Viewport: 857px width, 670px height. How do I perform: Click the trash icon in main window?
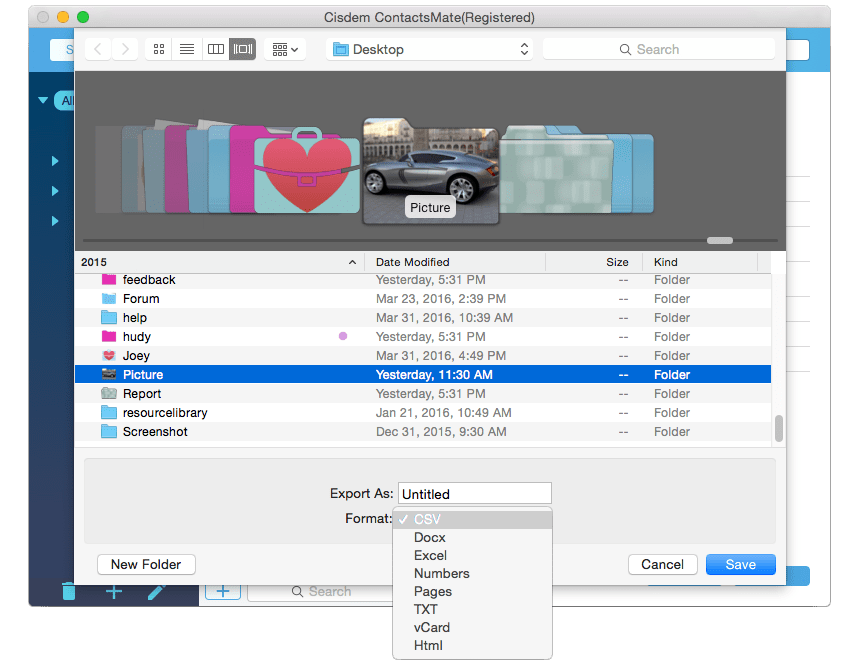coord(69,591)
